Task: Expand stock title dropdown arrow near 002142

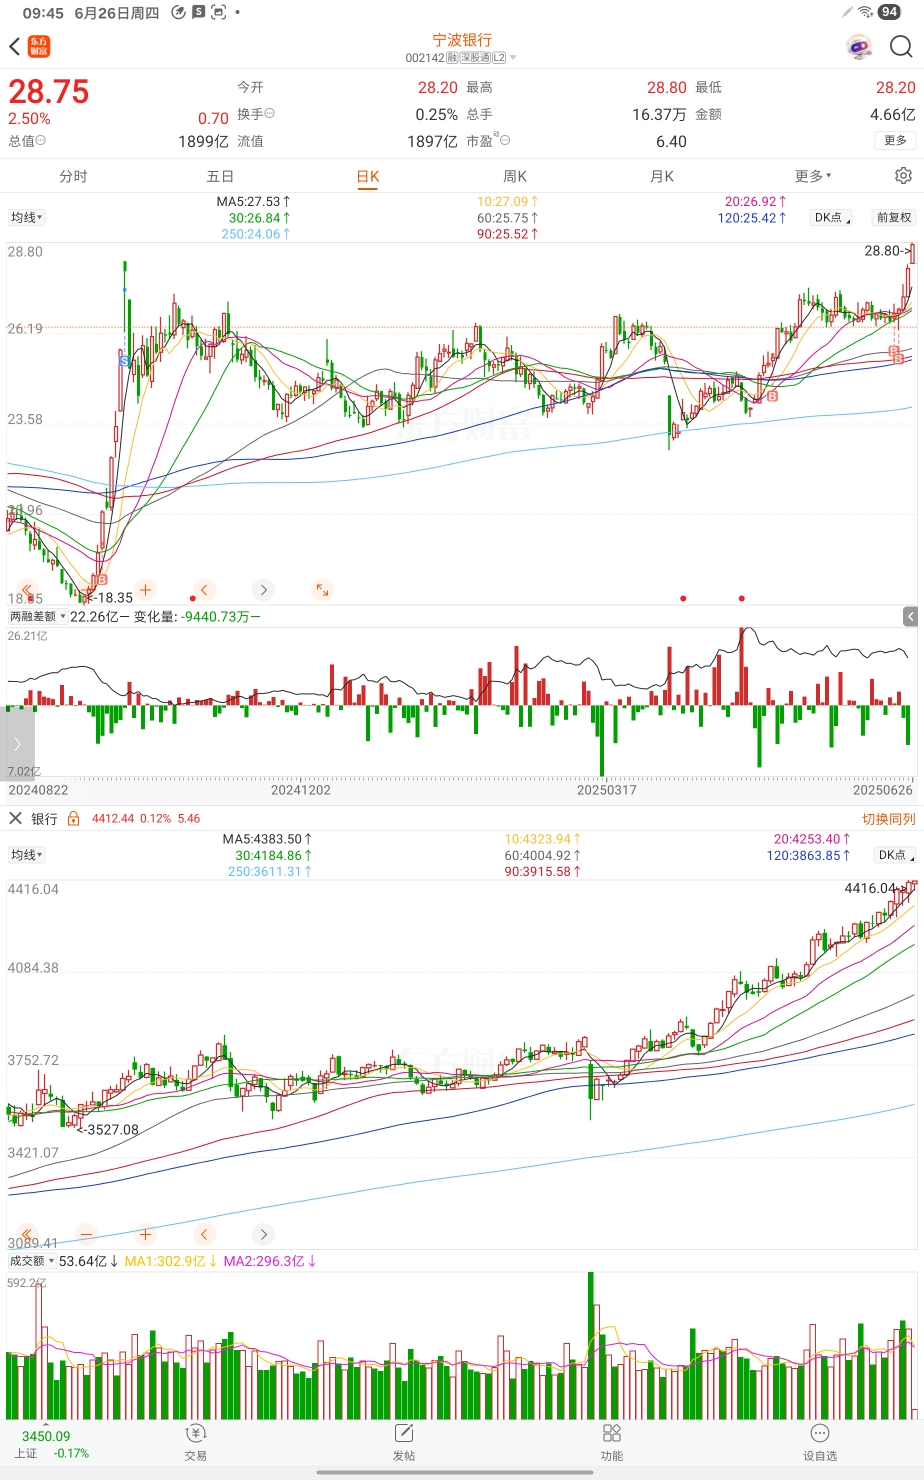Action: pos(514,58)
